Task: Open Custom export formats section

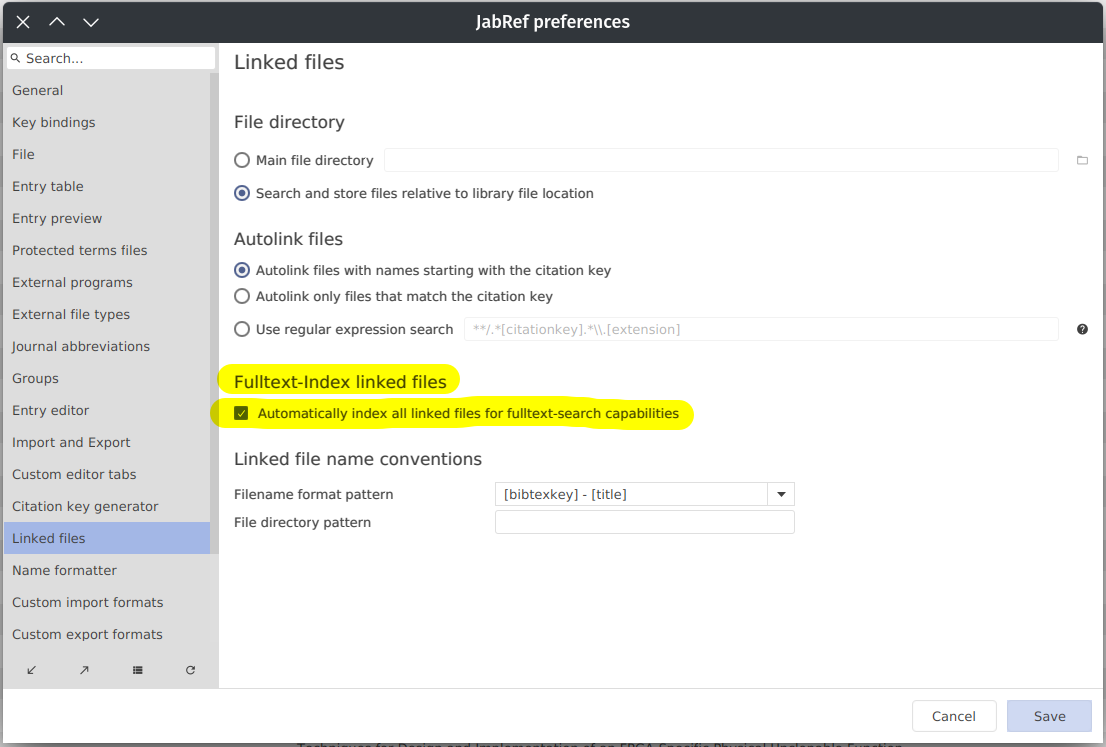Action: click(107, 634)
